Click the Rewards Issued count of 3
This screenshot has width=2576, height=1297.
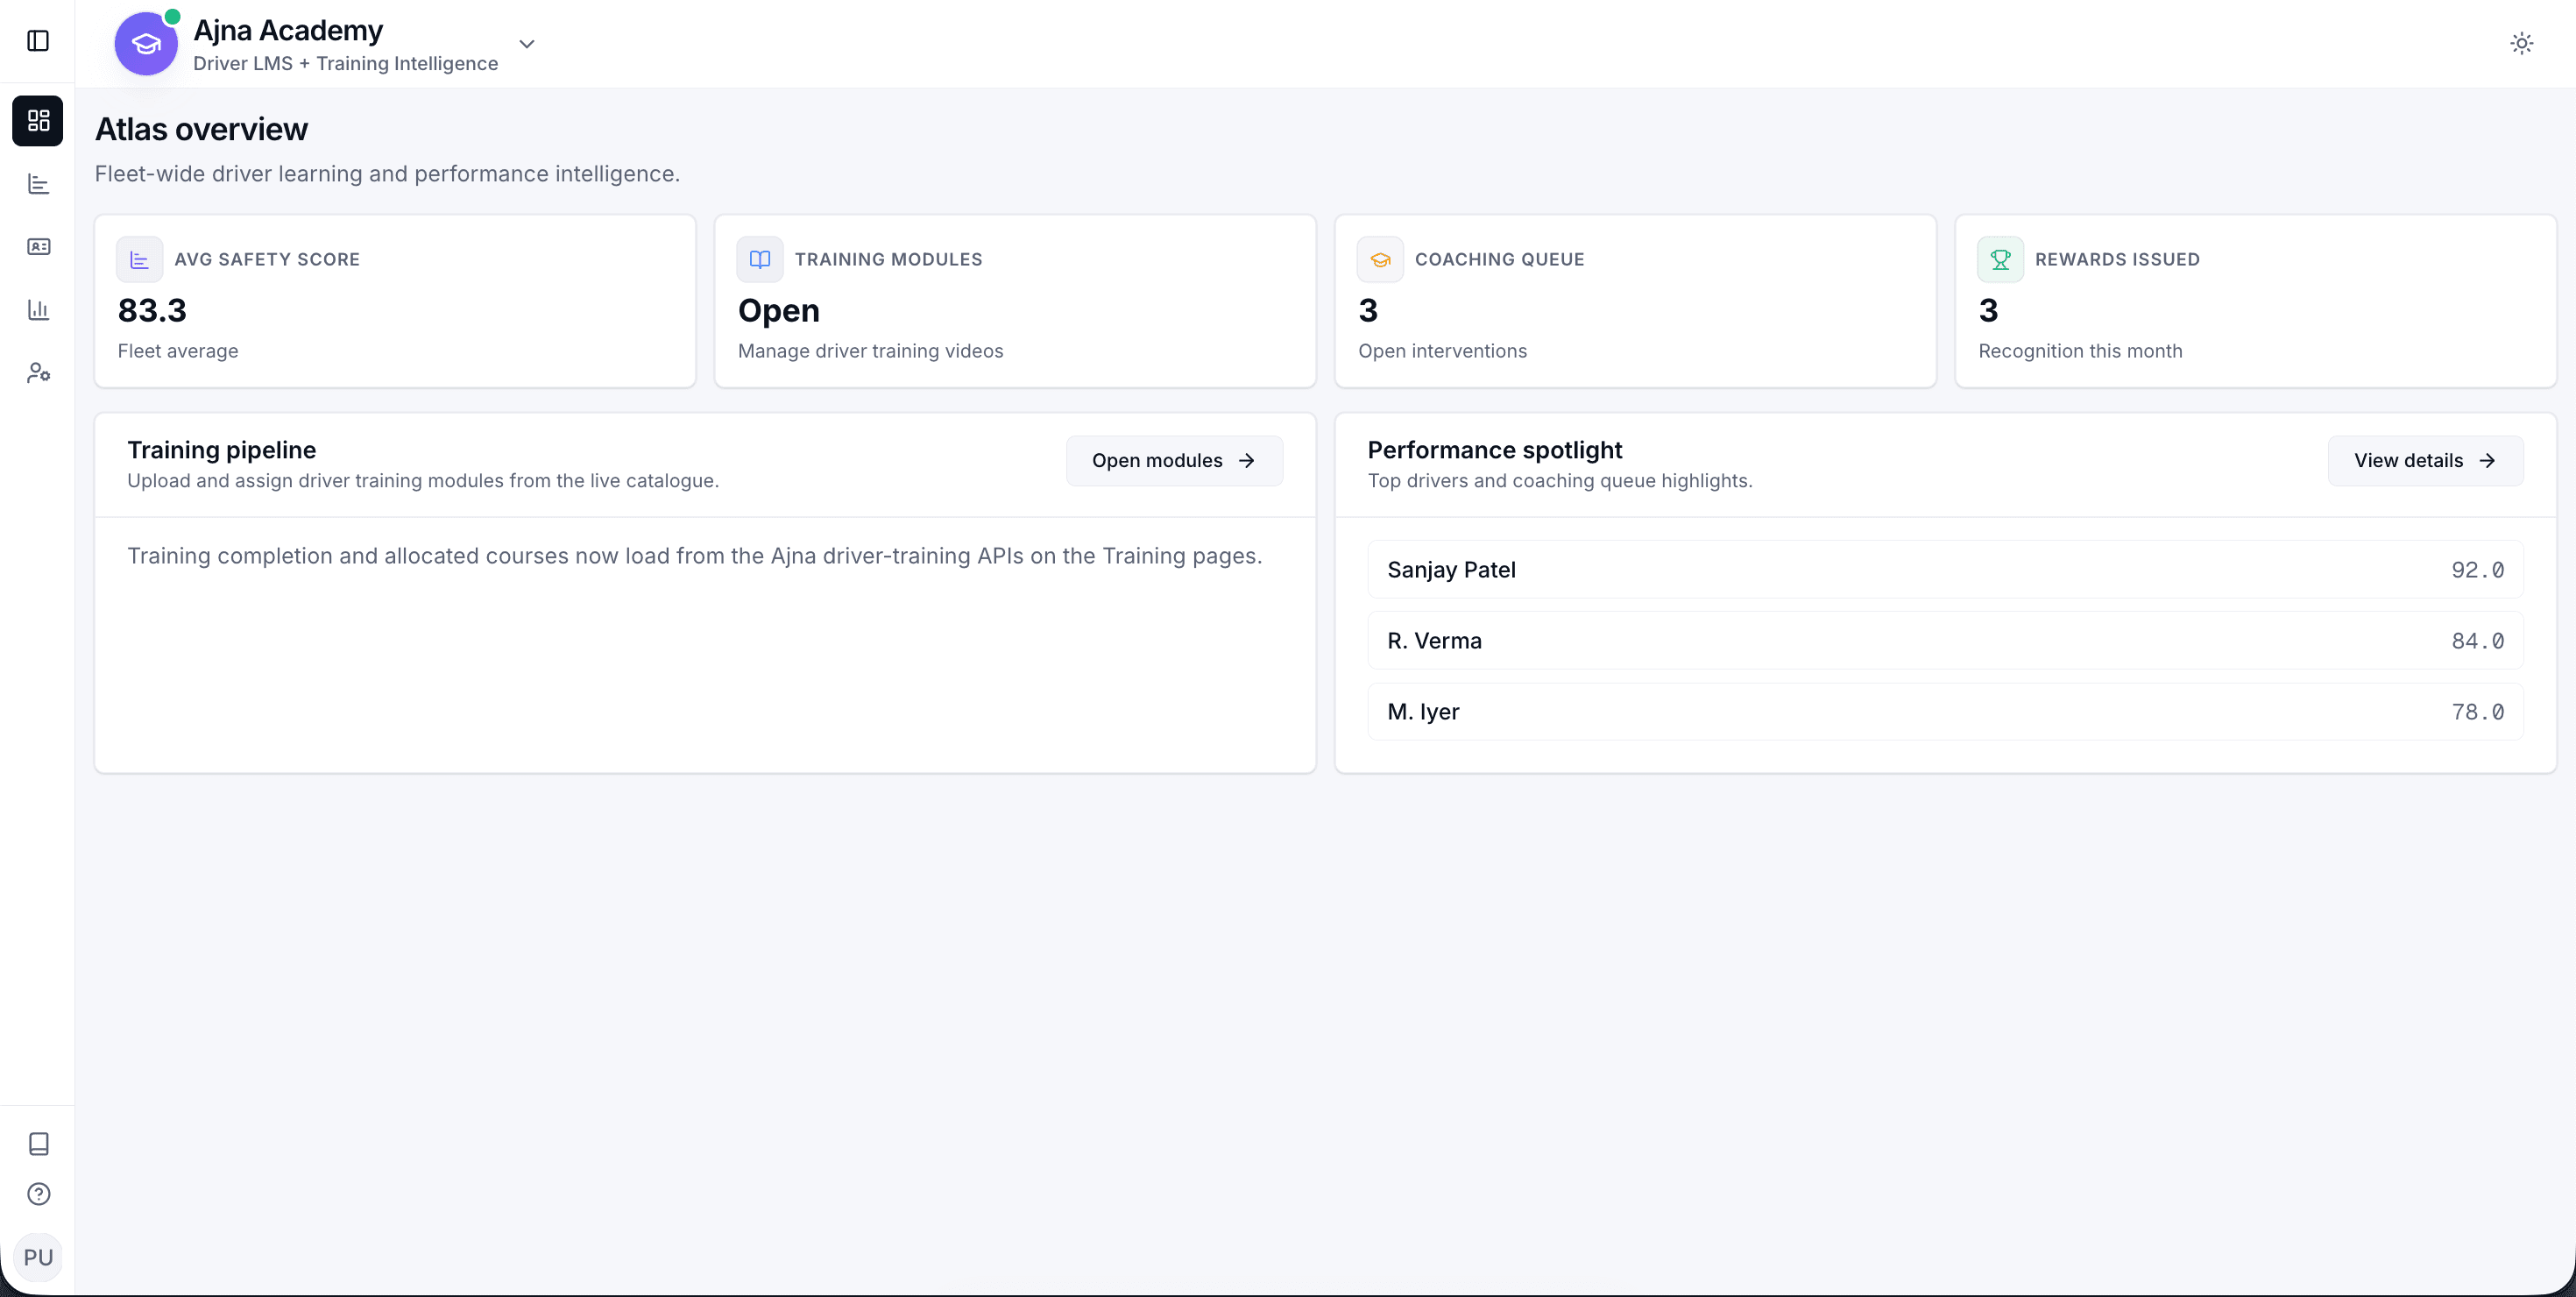click(x=1988, y=311)
